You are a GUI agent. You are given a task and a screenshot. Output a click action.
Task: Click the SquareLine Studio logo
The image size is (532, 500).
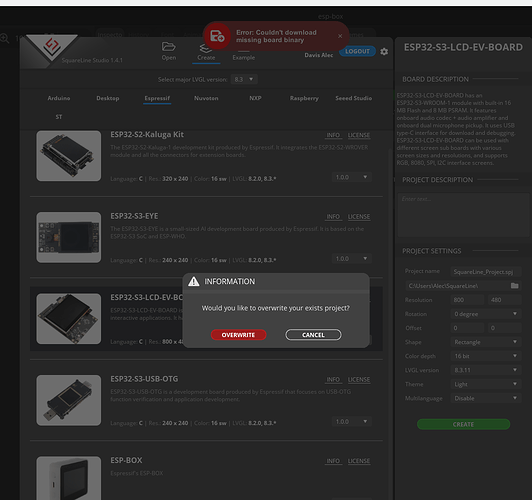tap(52, 47)
